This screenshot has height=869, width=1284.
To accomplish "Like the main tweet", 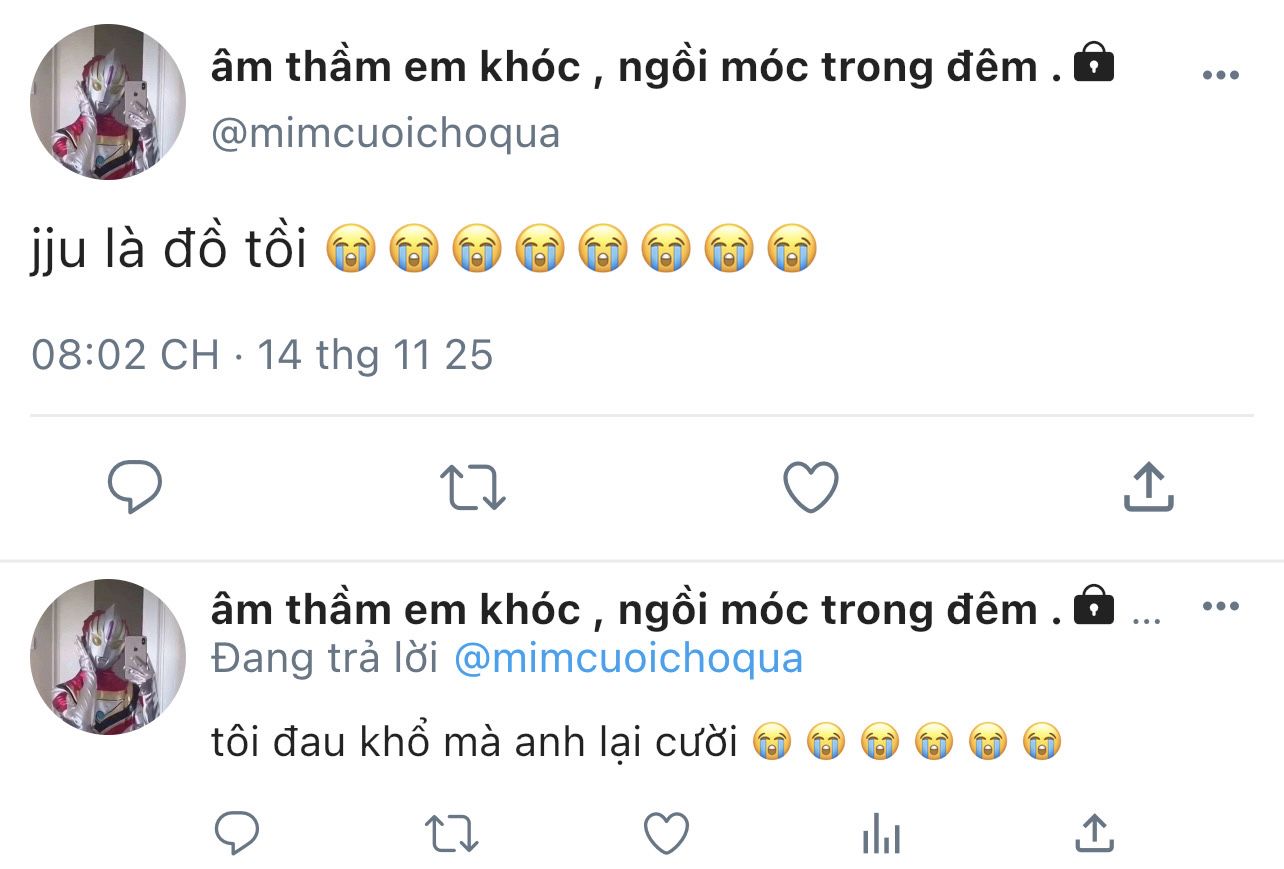I will [810, 488].
